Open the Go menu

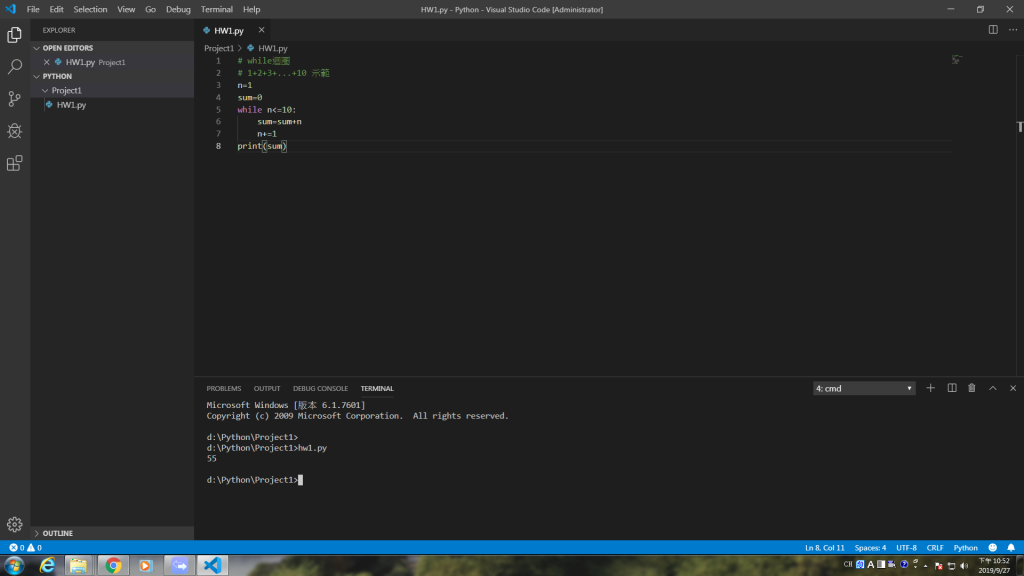(150, 9)
